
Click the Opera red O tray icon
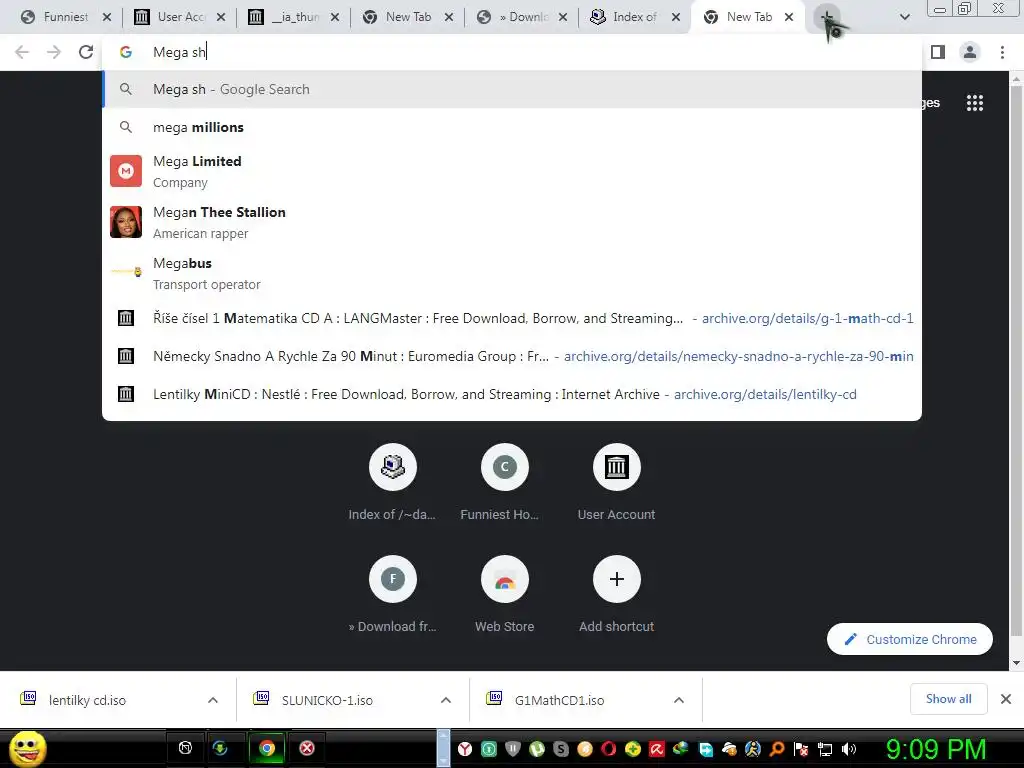point(609,749)
